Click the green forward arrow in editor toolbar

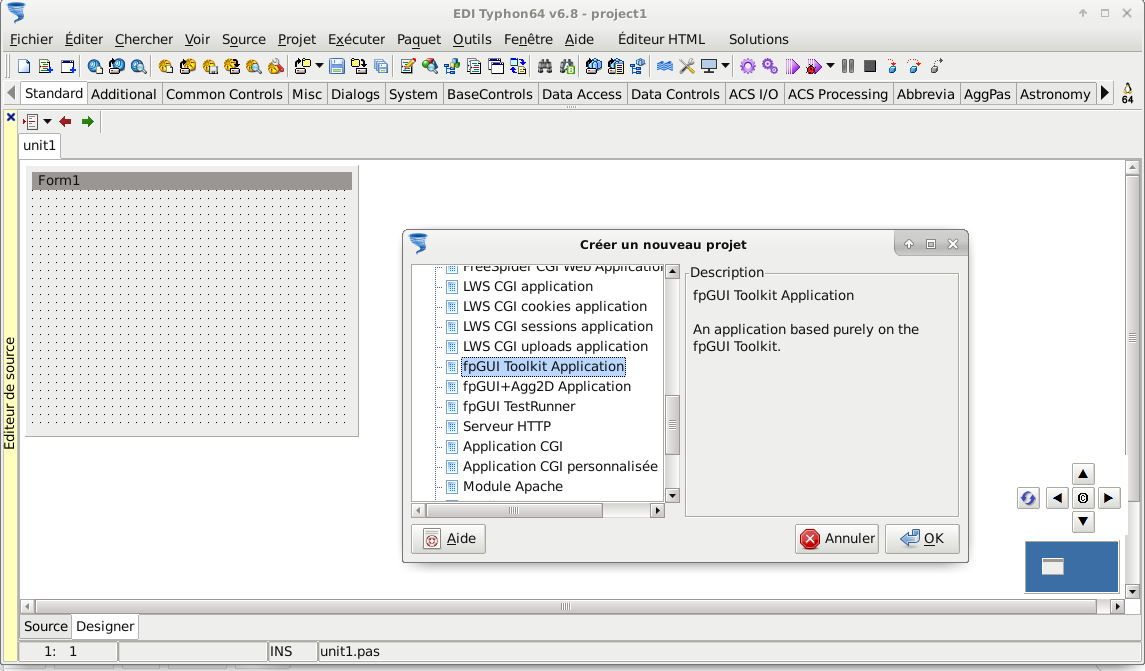(x=88, y=121)
